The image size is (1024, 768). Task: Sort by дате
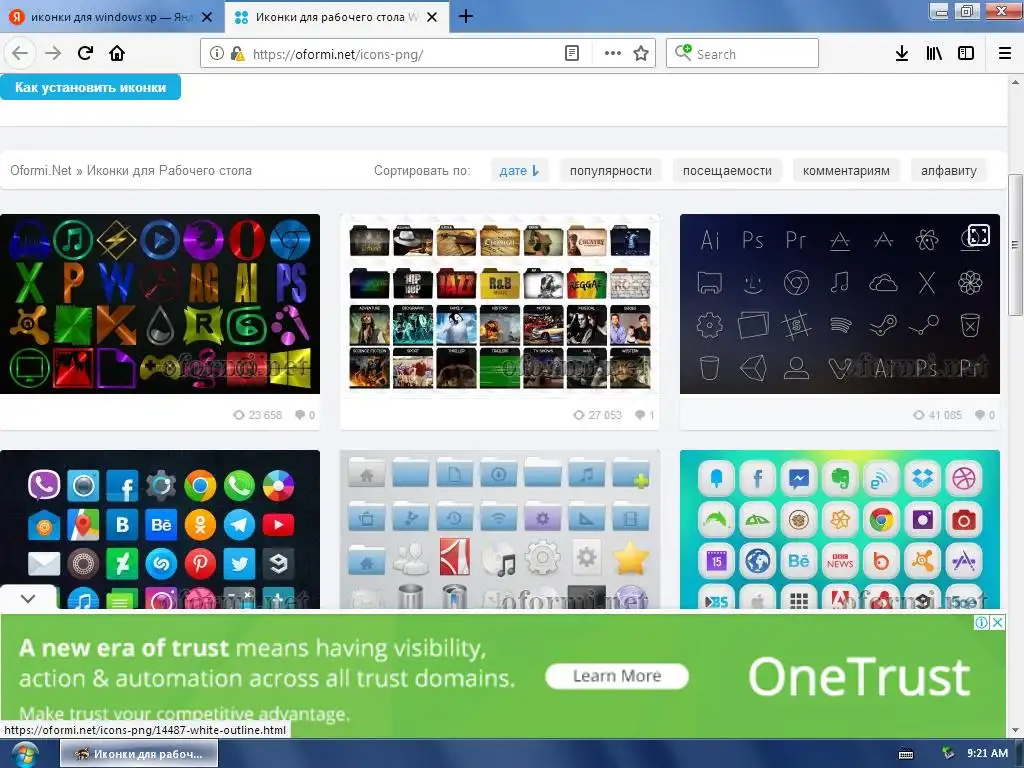pyautogui.click(x=519, y=170)
